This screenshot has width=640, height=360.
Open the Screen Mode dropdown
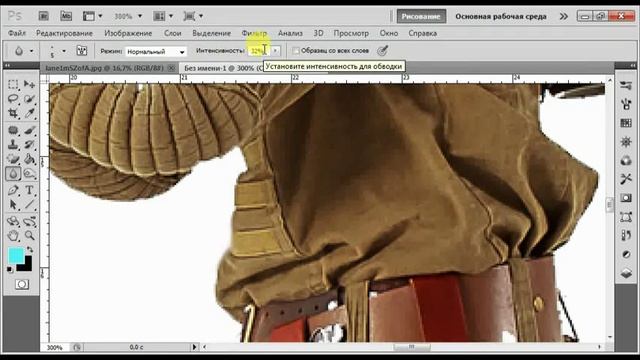pyautogui.click(x=193, y=16)
